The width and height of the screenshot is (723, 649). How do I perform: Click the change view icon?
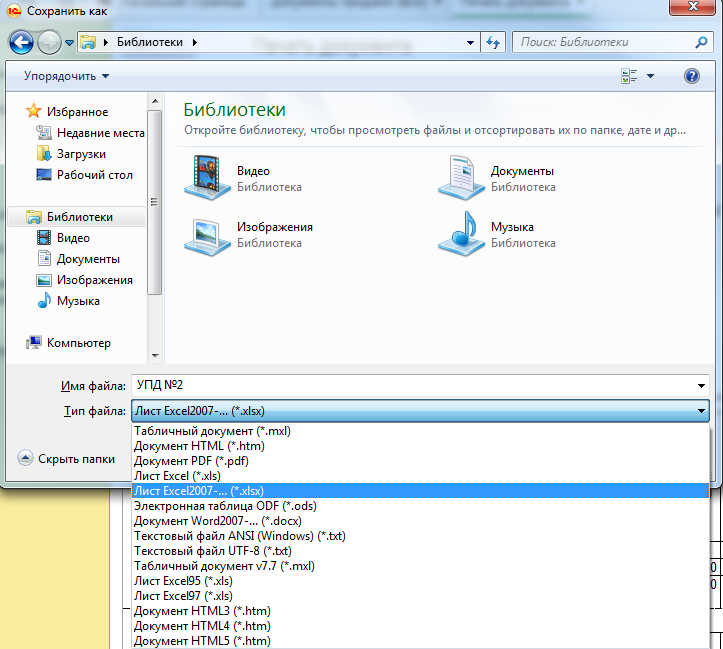pos(629,76)
